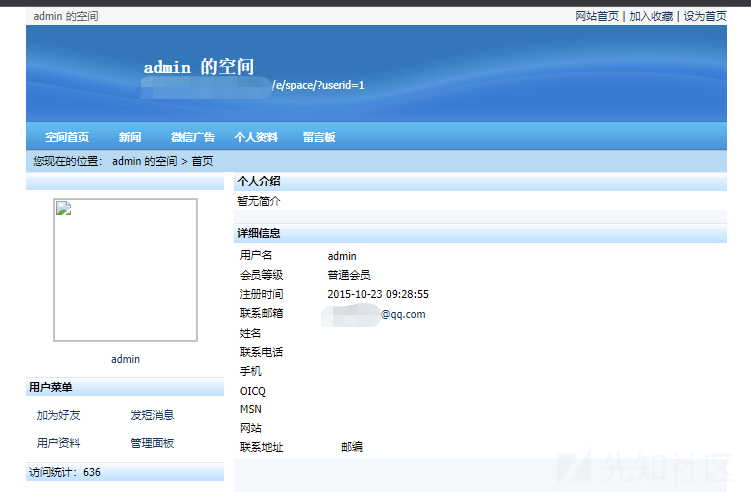
Task: Add user via 加为好友 link
Action: click(x=58, y=415)
